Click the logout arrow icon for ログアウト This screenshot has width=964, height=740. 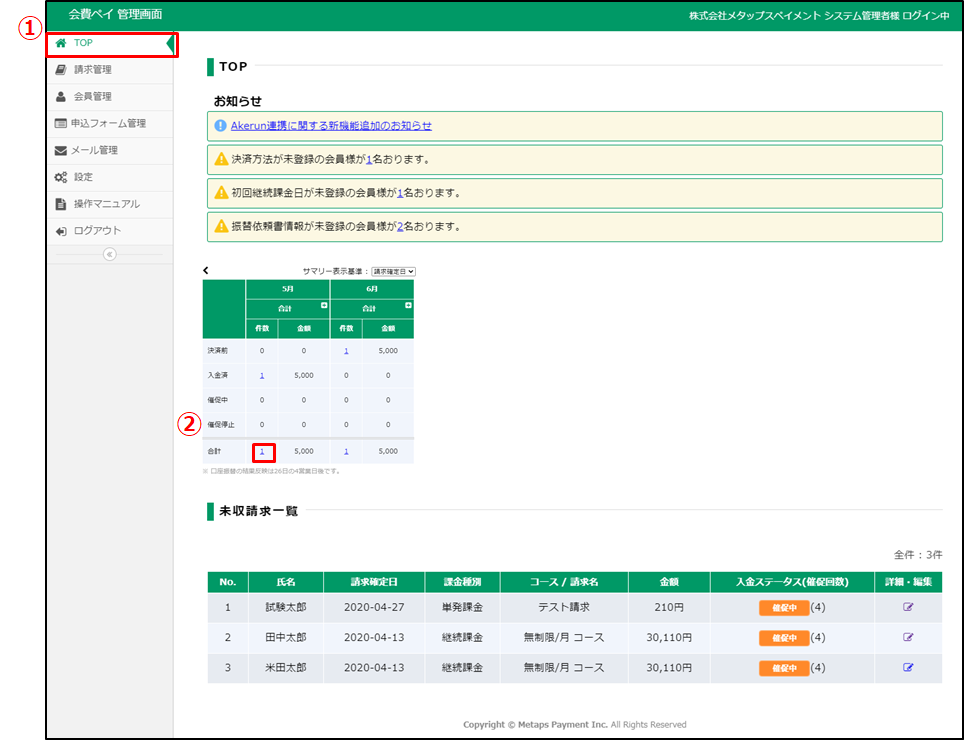[60, 231]
